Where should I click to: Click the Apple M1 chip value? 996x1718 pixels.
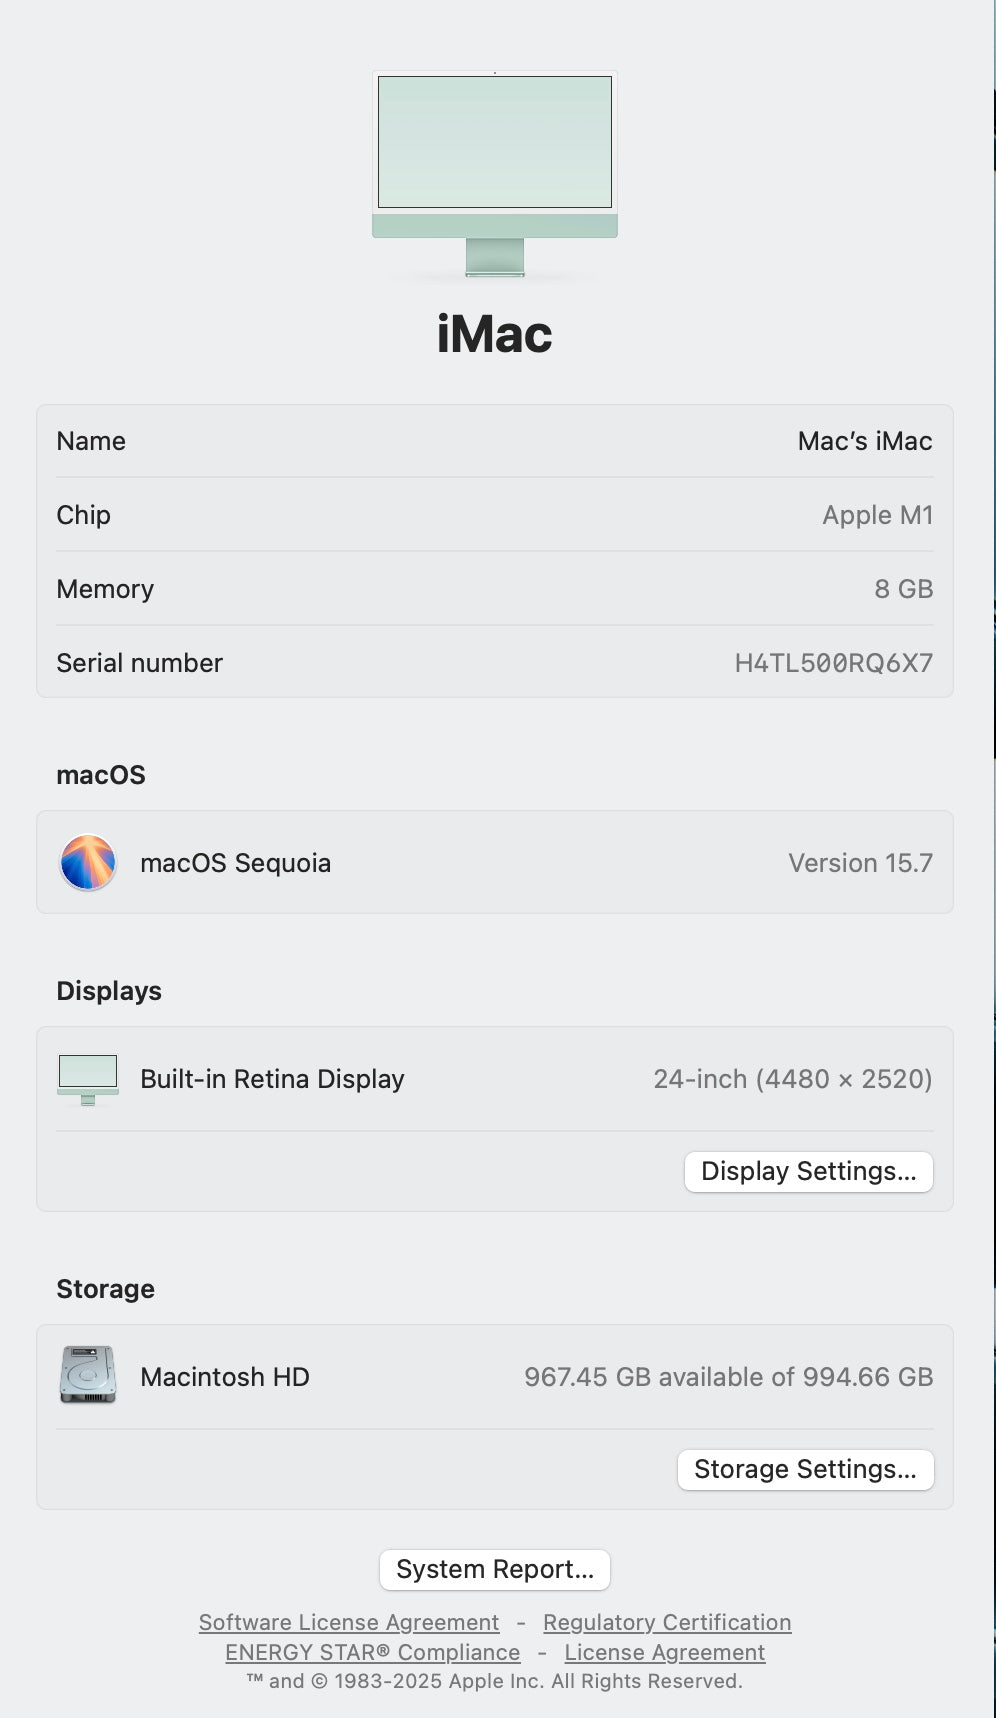tap(877, 515)
